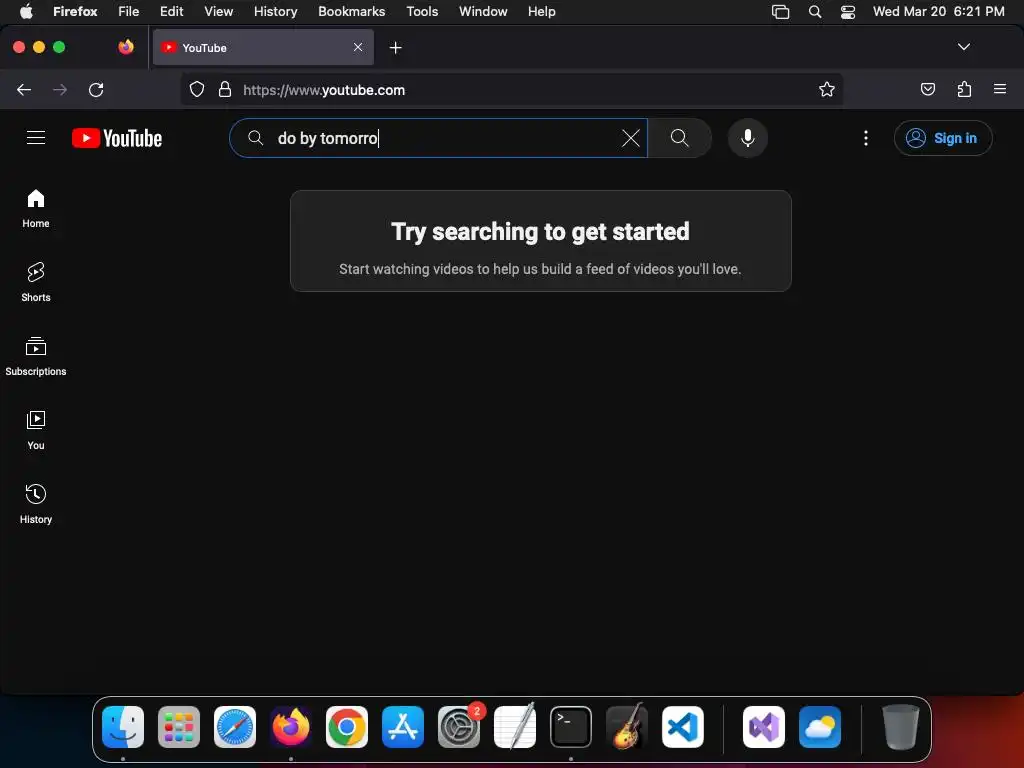Open the View menu

click(218, 11)
